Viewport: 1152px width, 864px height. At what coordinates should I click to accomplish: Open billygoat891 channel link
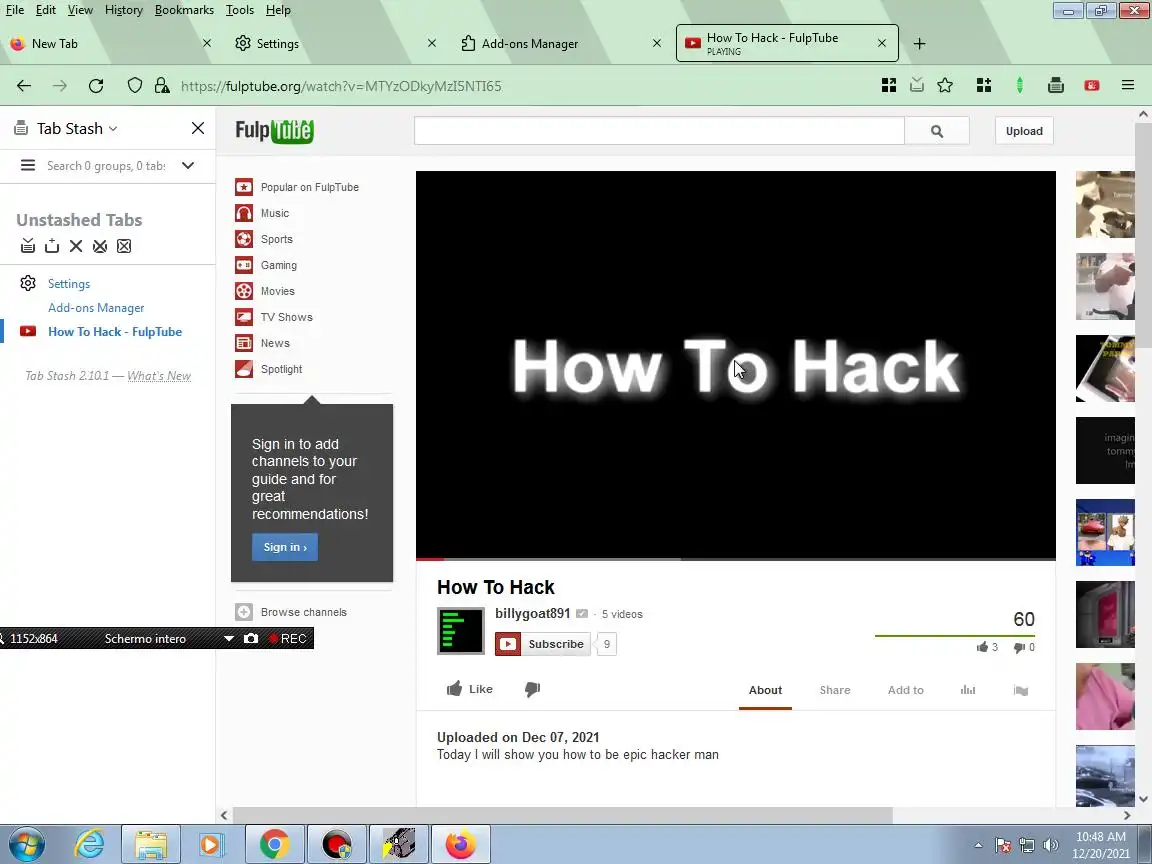533,613
